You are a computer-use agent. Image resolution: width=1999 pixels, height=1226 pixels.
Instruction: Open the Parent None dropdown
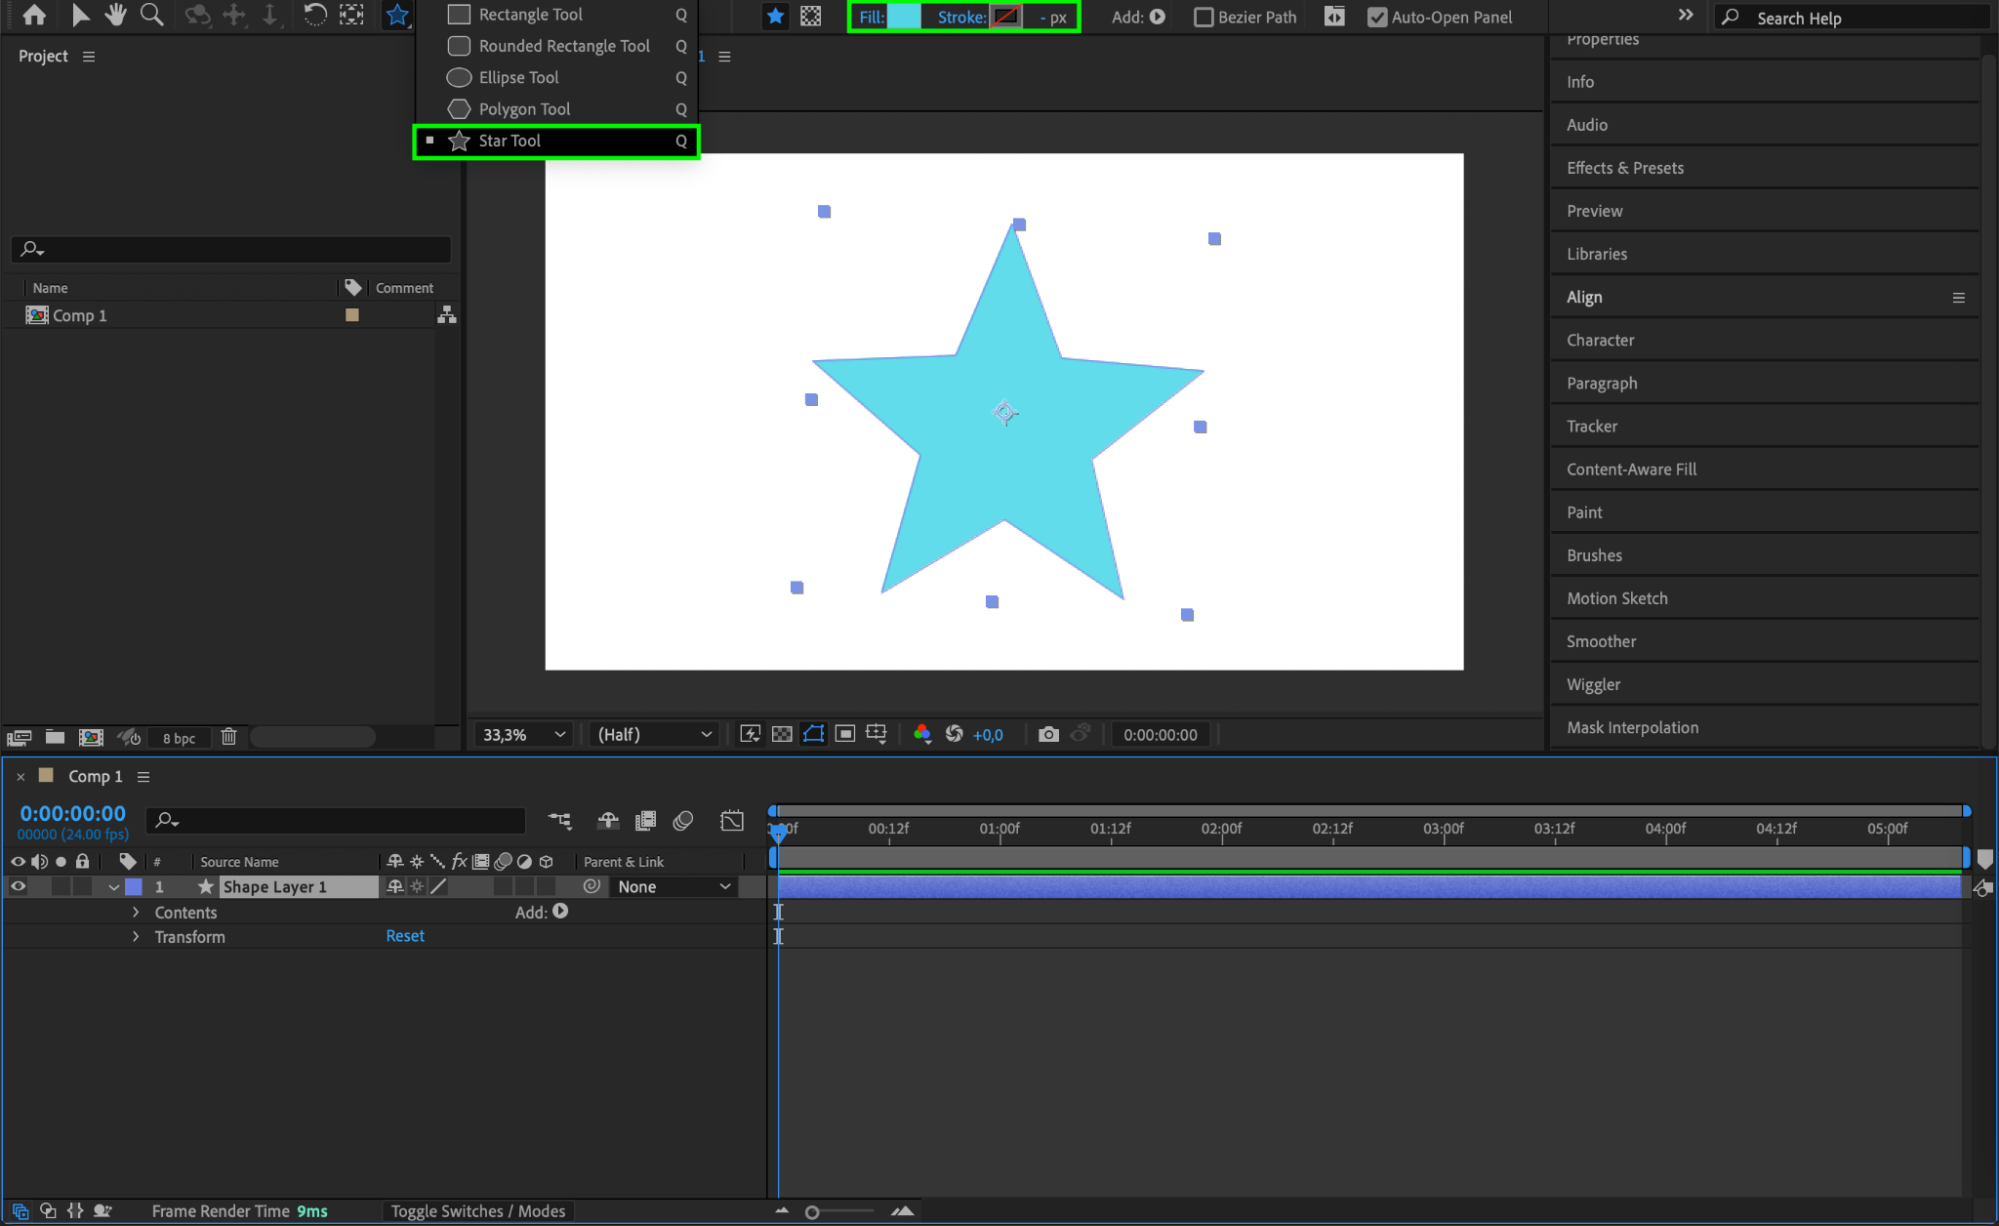(x=674, y=887)
